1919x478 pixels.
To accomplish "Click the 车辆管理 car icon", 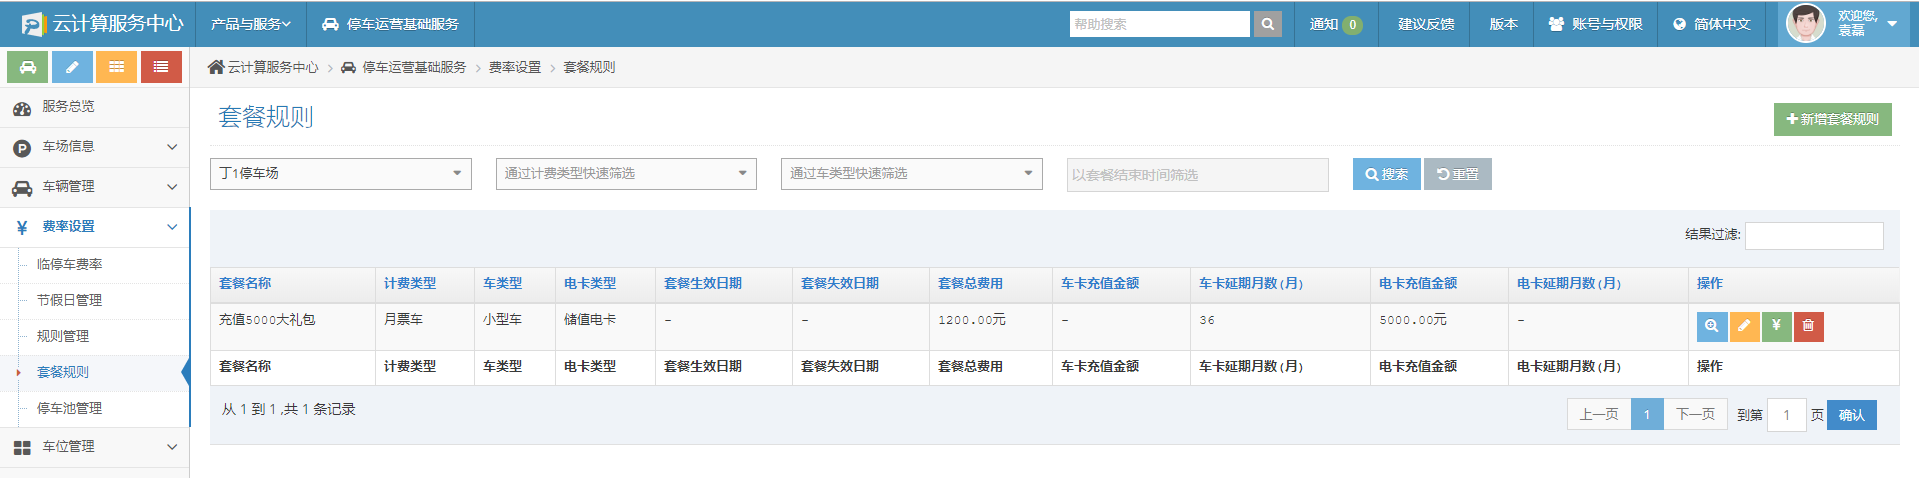I will coord(22,188).
